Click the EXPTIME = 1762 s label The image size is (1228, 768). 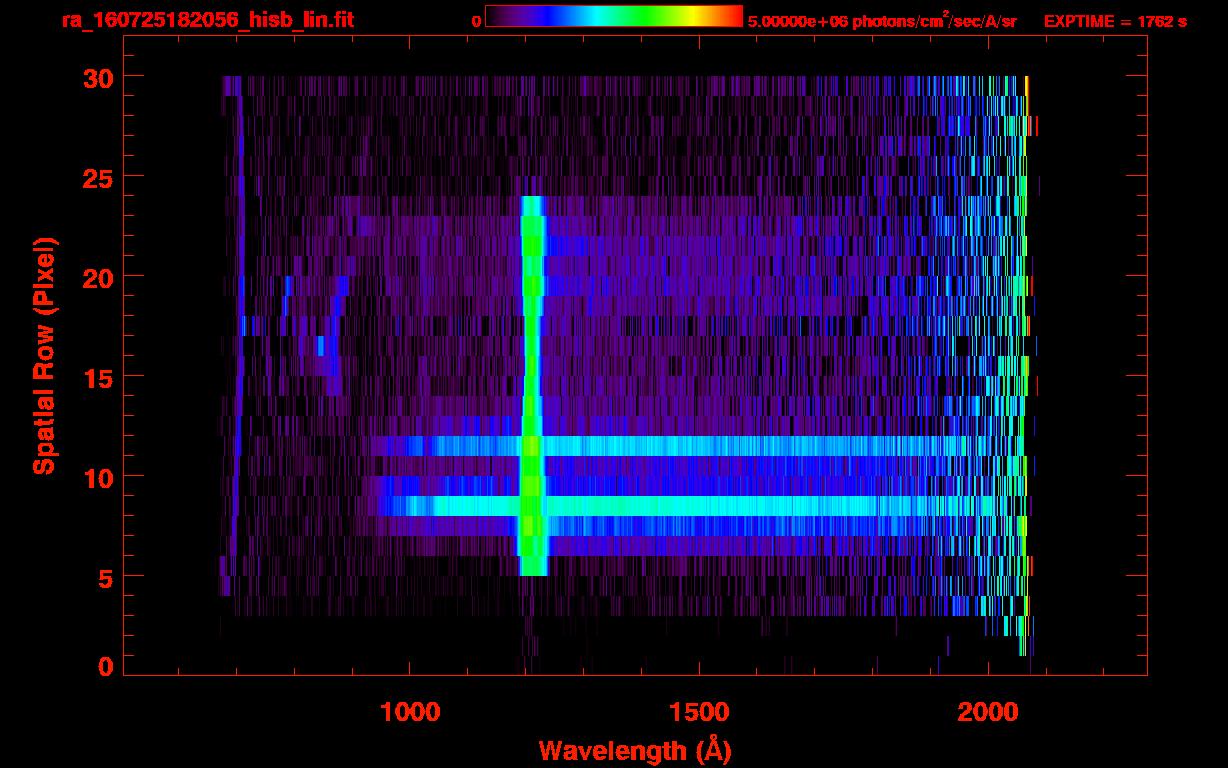point(1115,21)
